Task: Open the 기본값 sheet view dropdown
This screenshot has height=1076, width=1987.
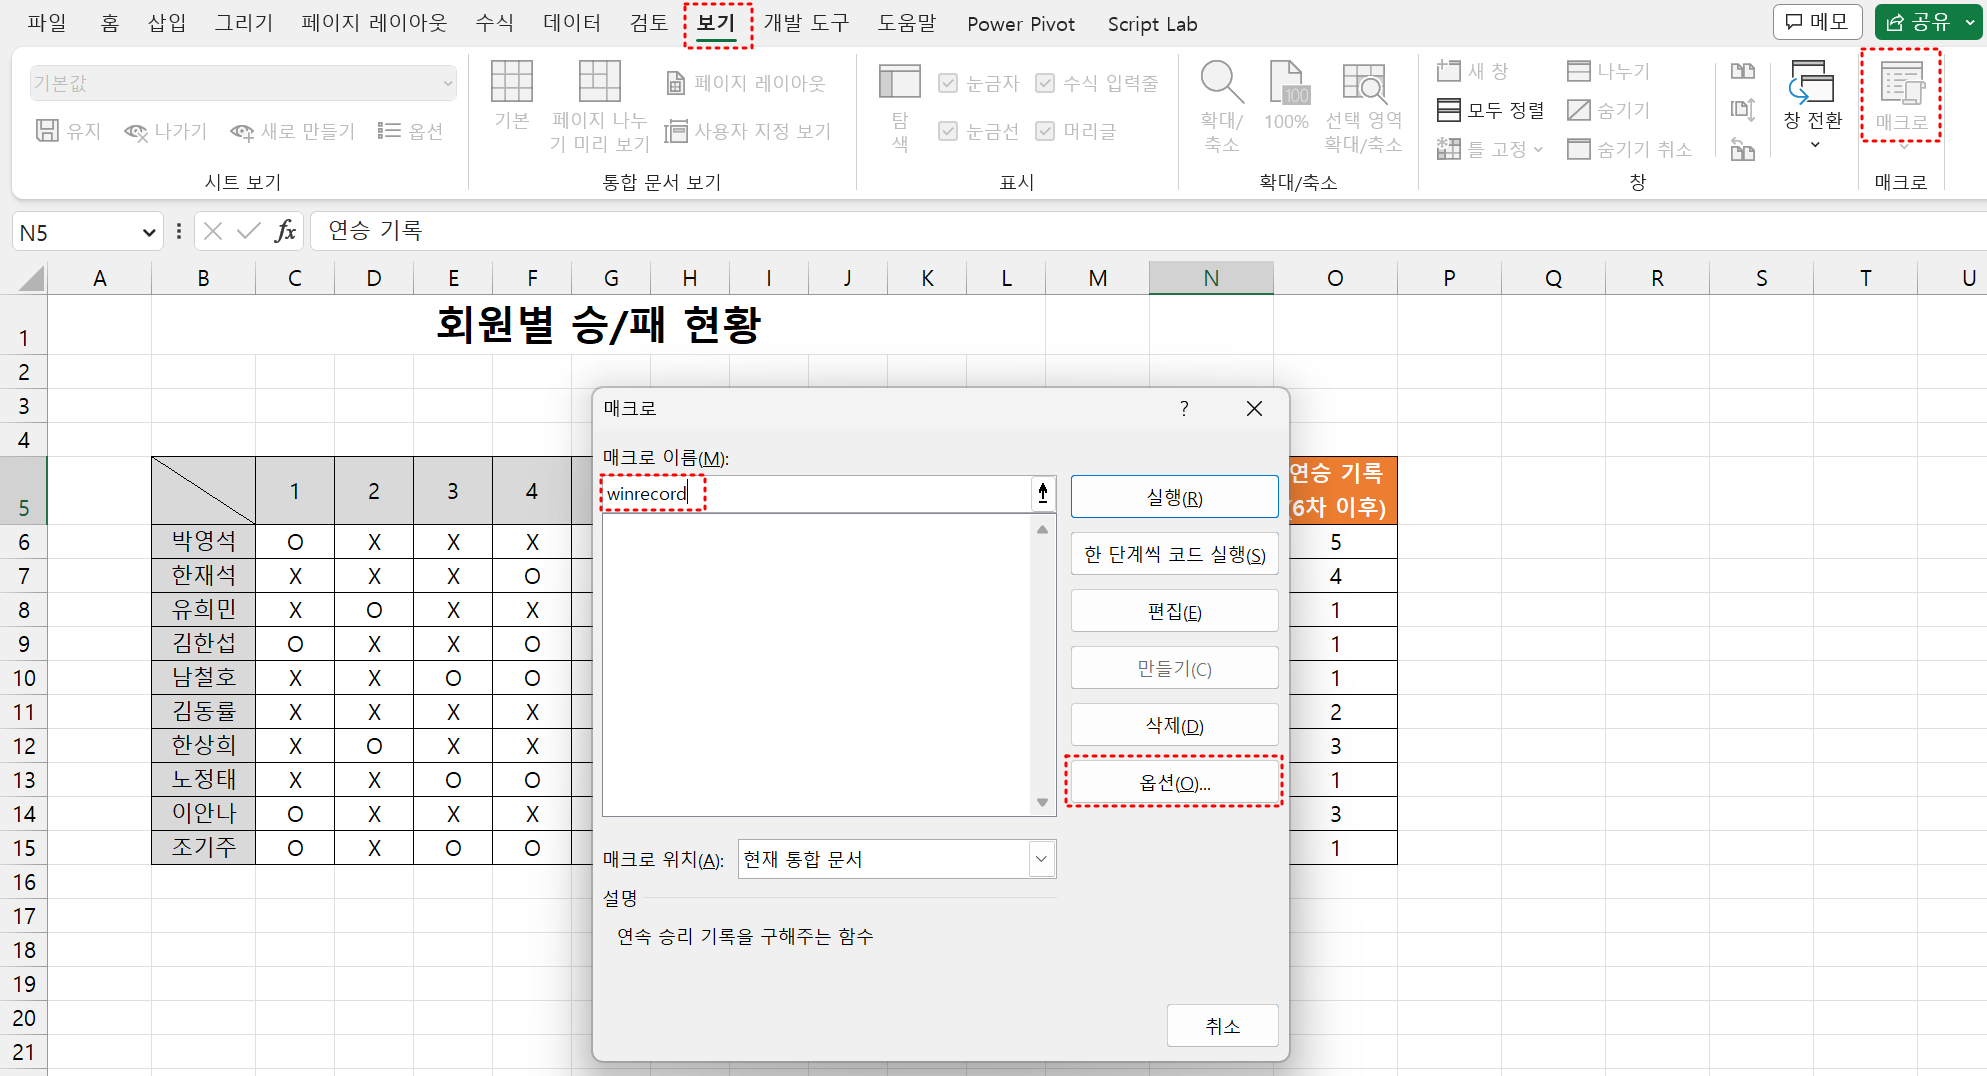Action: pos(243,83)
